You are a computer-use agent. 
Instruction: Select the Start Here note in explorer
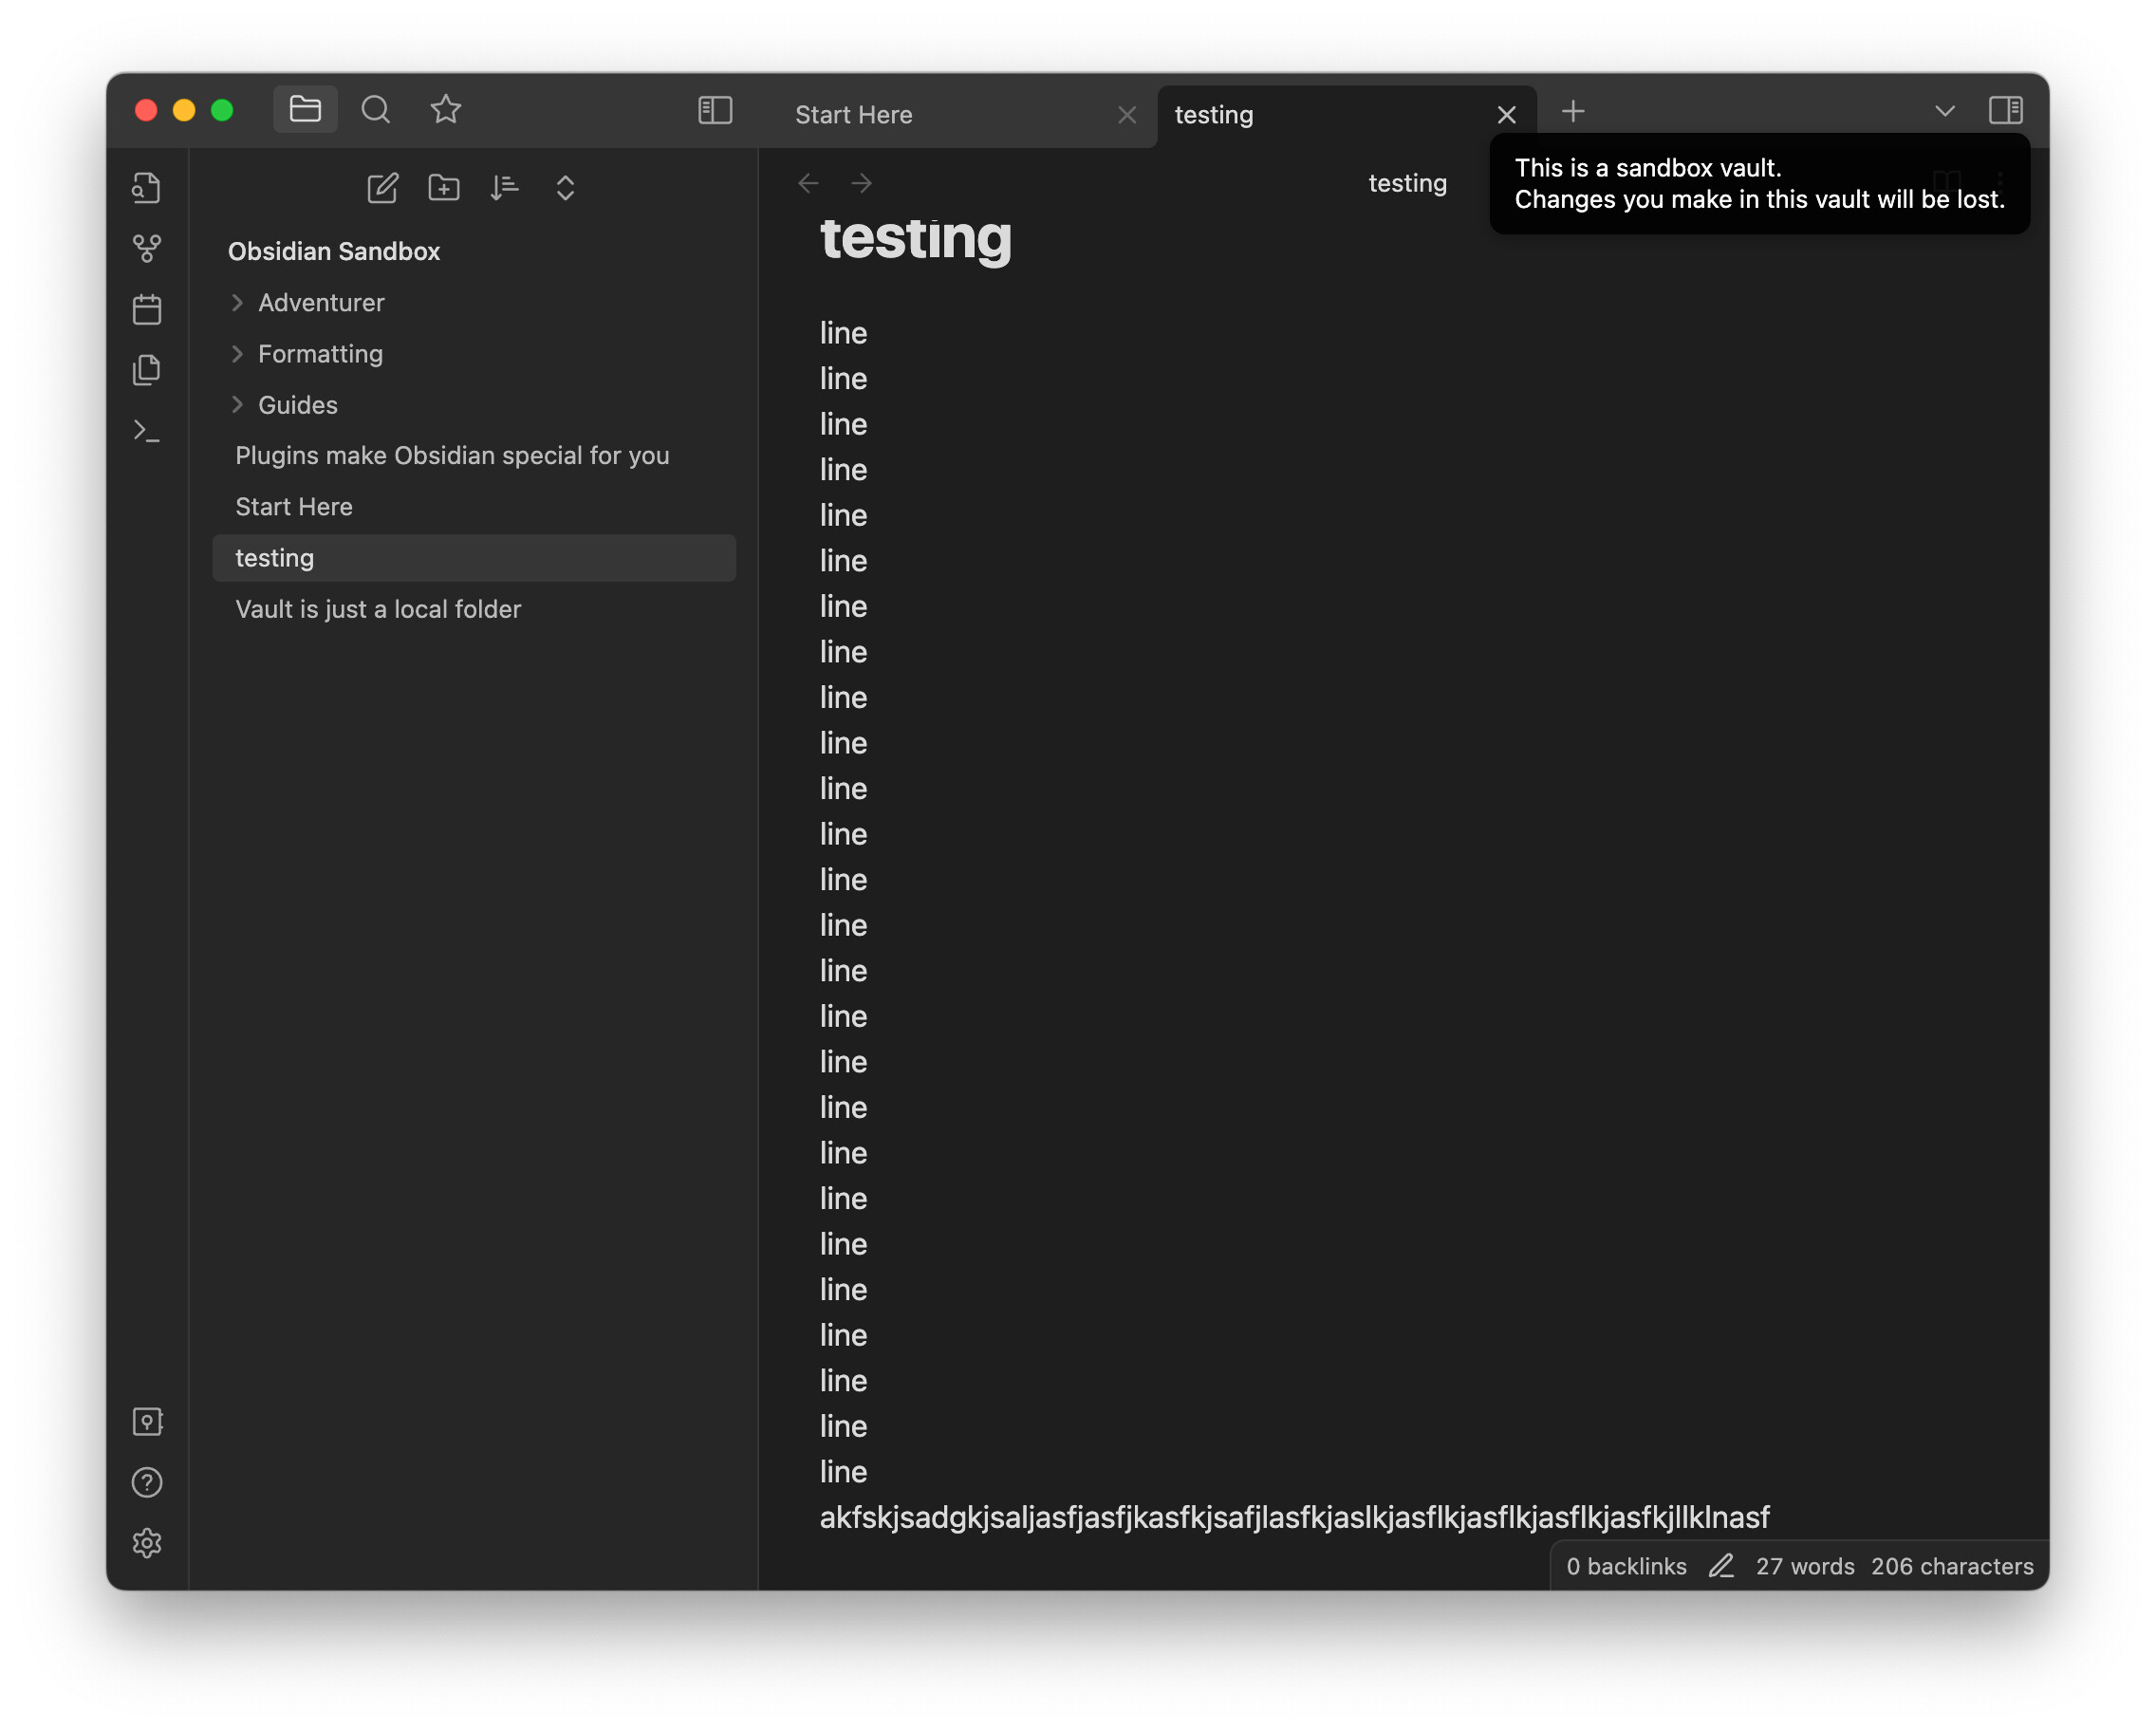click(293, 506)
